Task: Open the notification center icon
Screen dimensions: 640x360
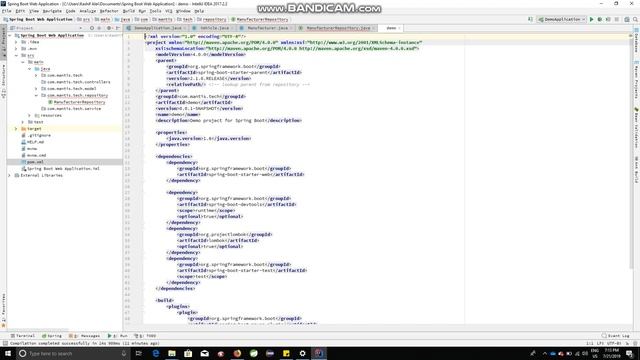Action: [630, 353]
